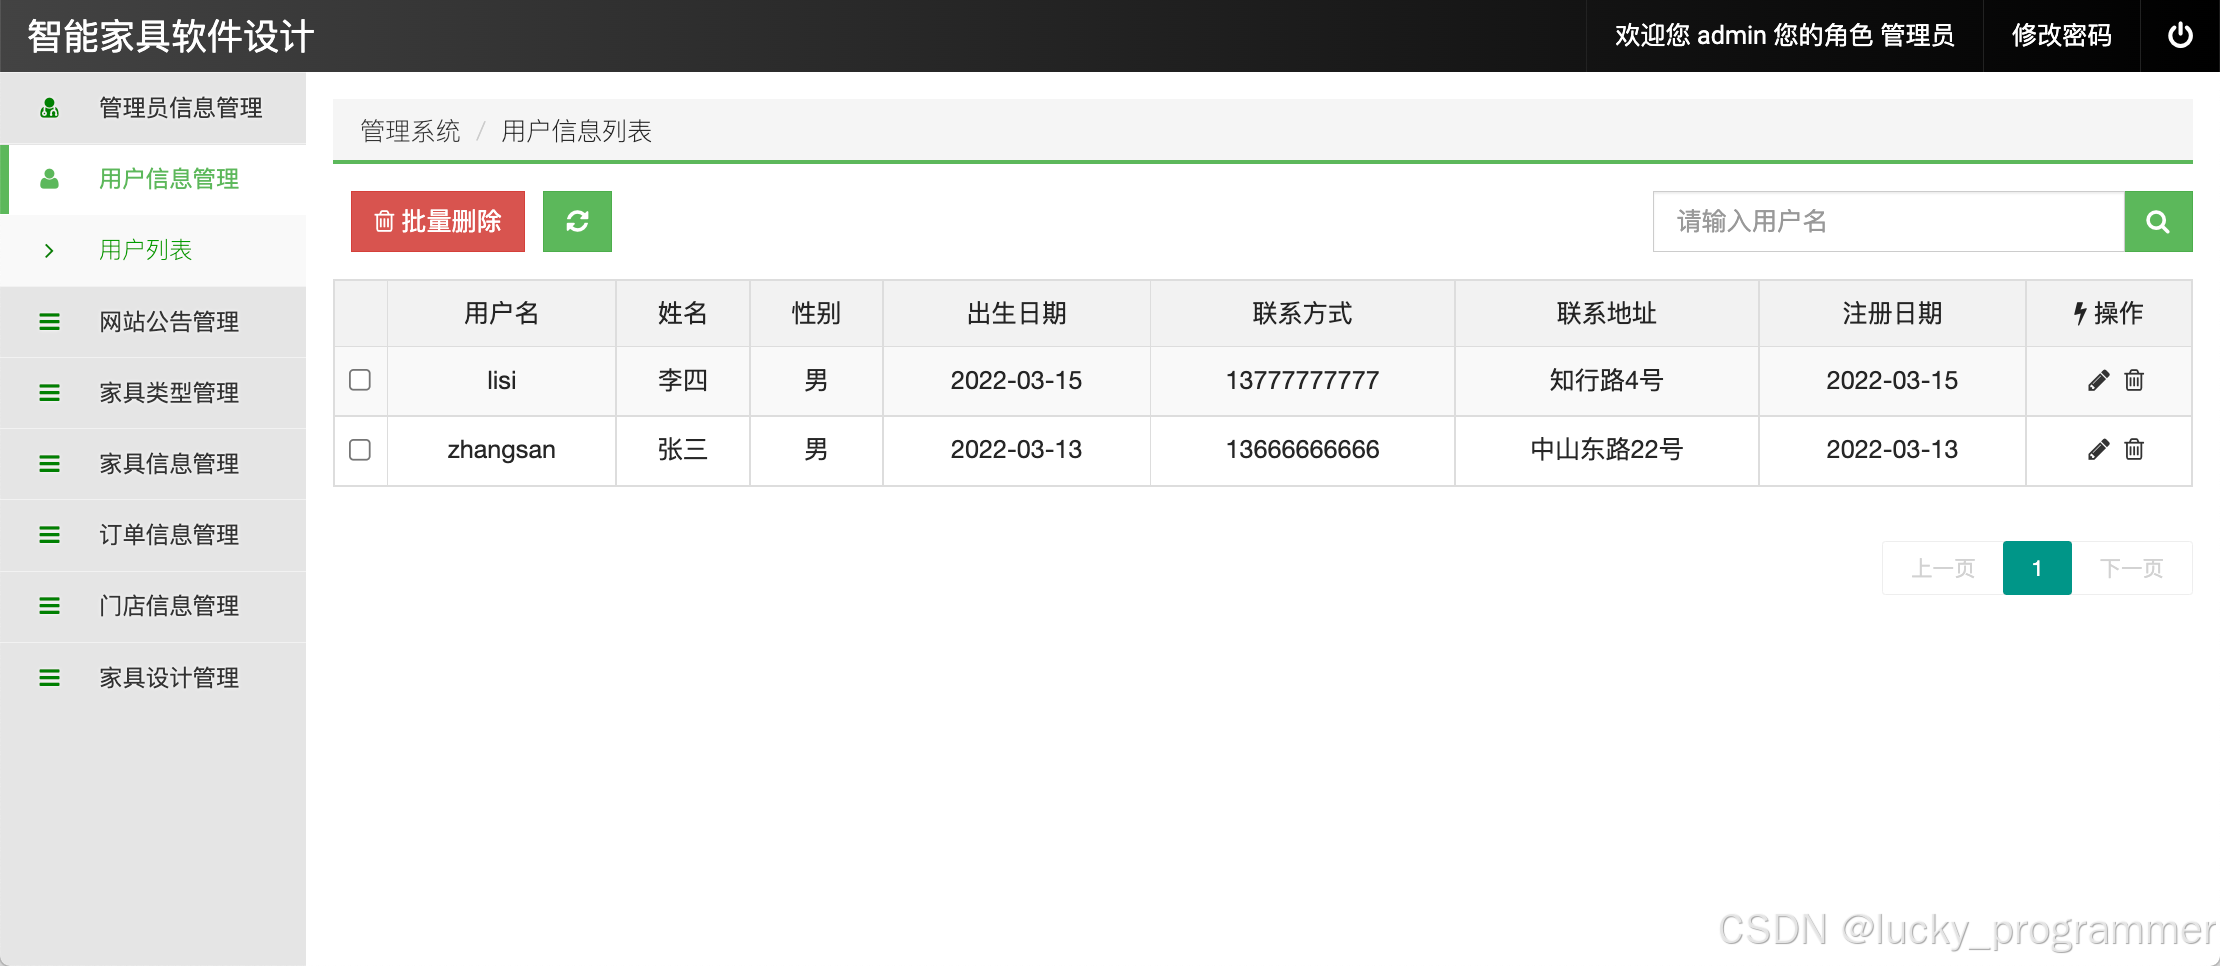Viewport: 2220px width, 966px height.
Task: Click the 家具类型管理 list icon
Action: point(49,393)
